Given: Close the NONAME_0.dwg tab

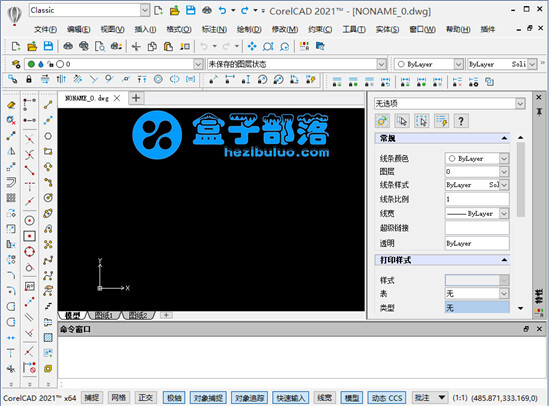Looking at the screenshot, I should click(x=117, y=98).
